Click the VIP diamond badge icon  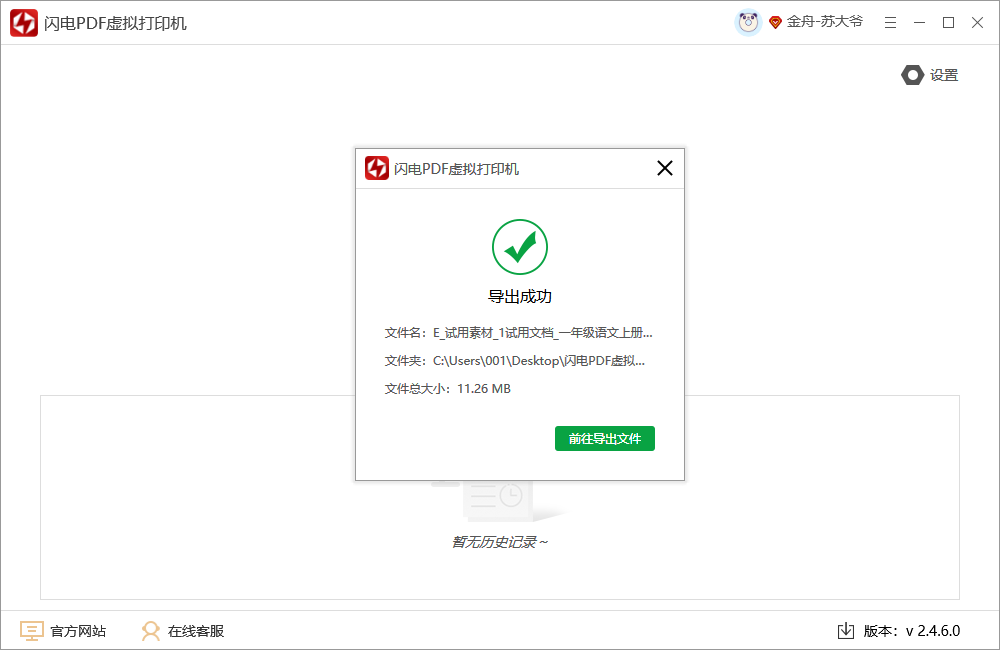(775, 23)
